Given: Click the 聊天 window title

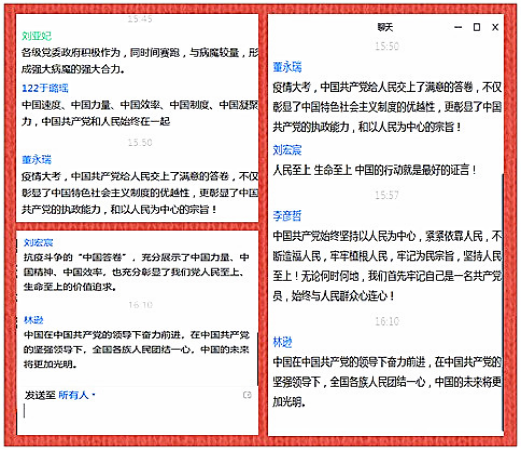Looking at the screenshot, I should tap(385, 27).
